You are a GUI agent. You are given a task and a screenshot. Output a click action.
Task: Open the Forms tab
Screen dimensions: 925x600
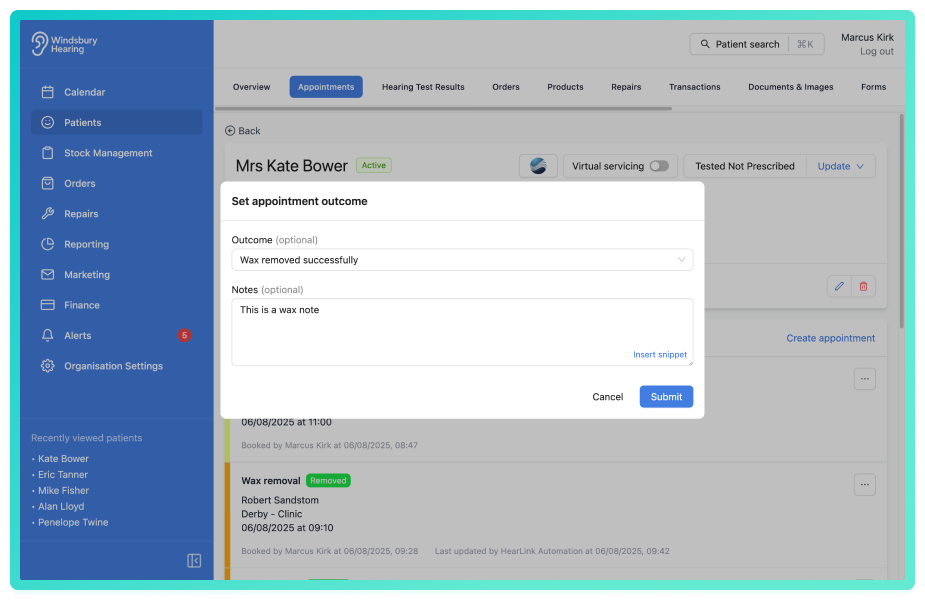coord(873,87)
